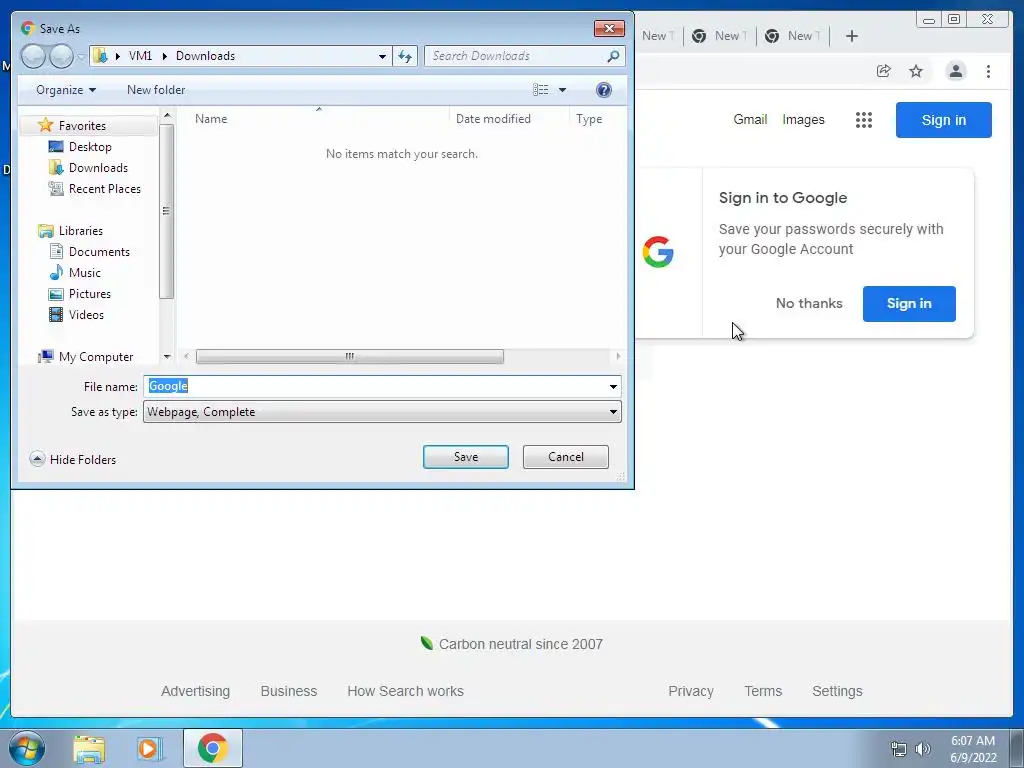This screenshot has height=768, width=1024.
Task: Click Sign in inside the Google prompt card
Action: coord(909,304)
